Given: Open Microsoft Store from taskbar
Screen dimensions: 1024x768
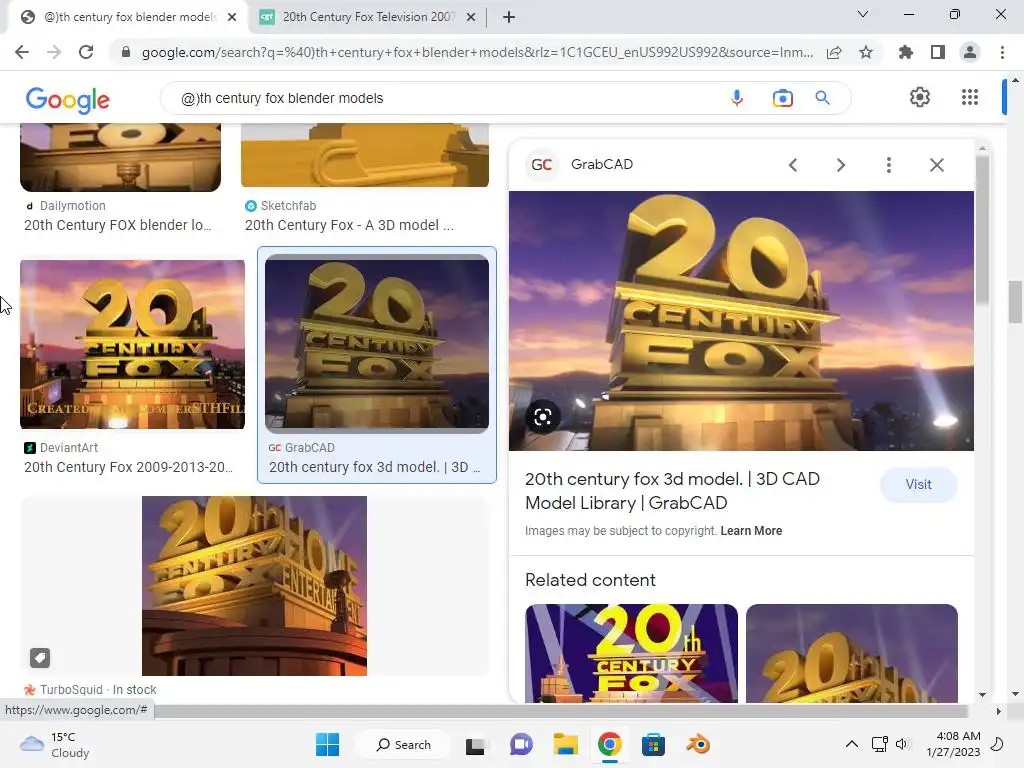Looking at the screenshot, I should (x=653, y=744).
